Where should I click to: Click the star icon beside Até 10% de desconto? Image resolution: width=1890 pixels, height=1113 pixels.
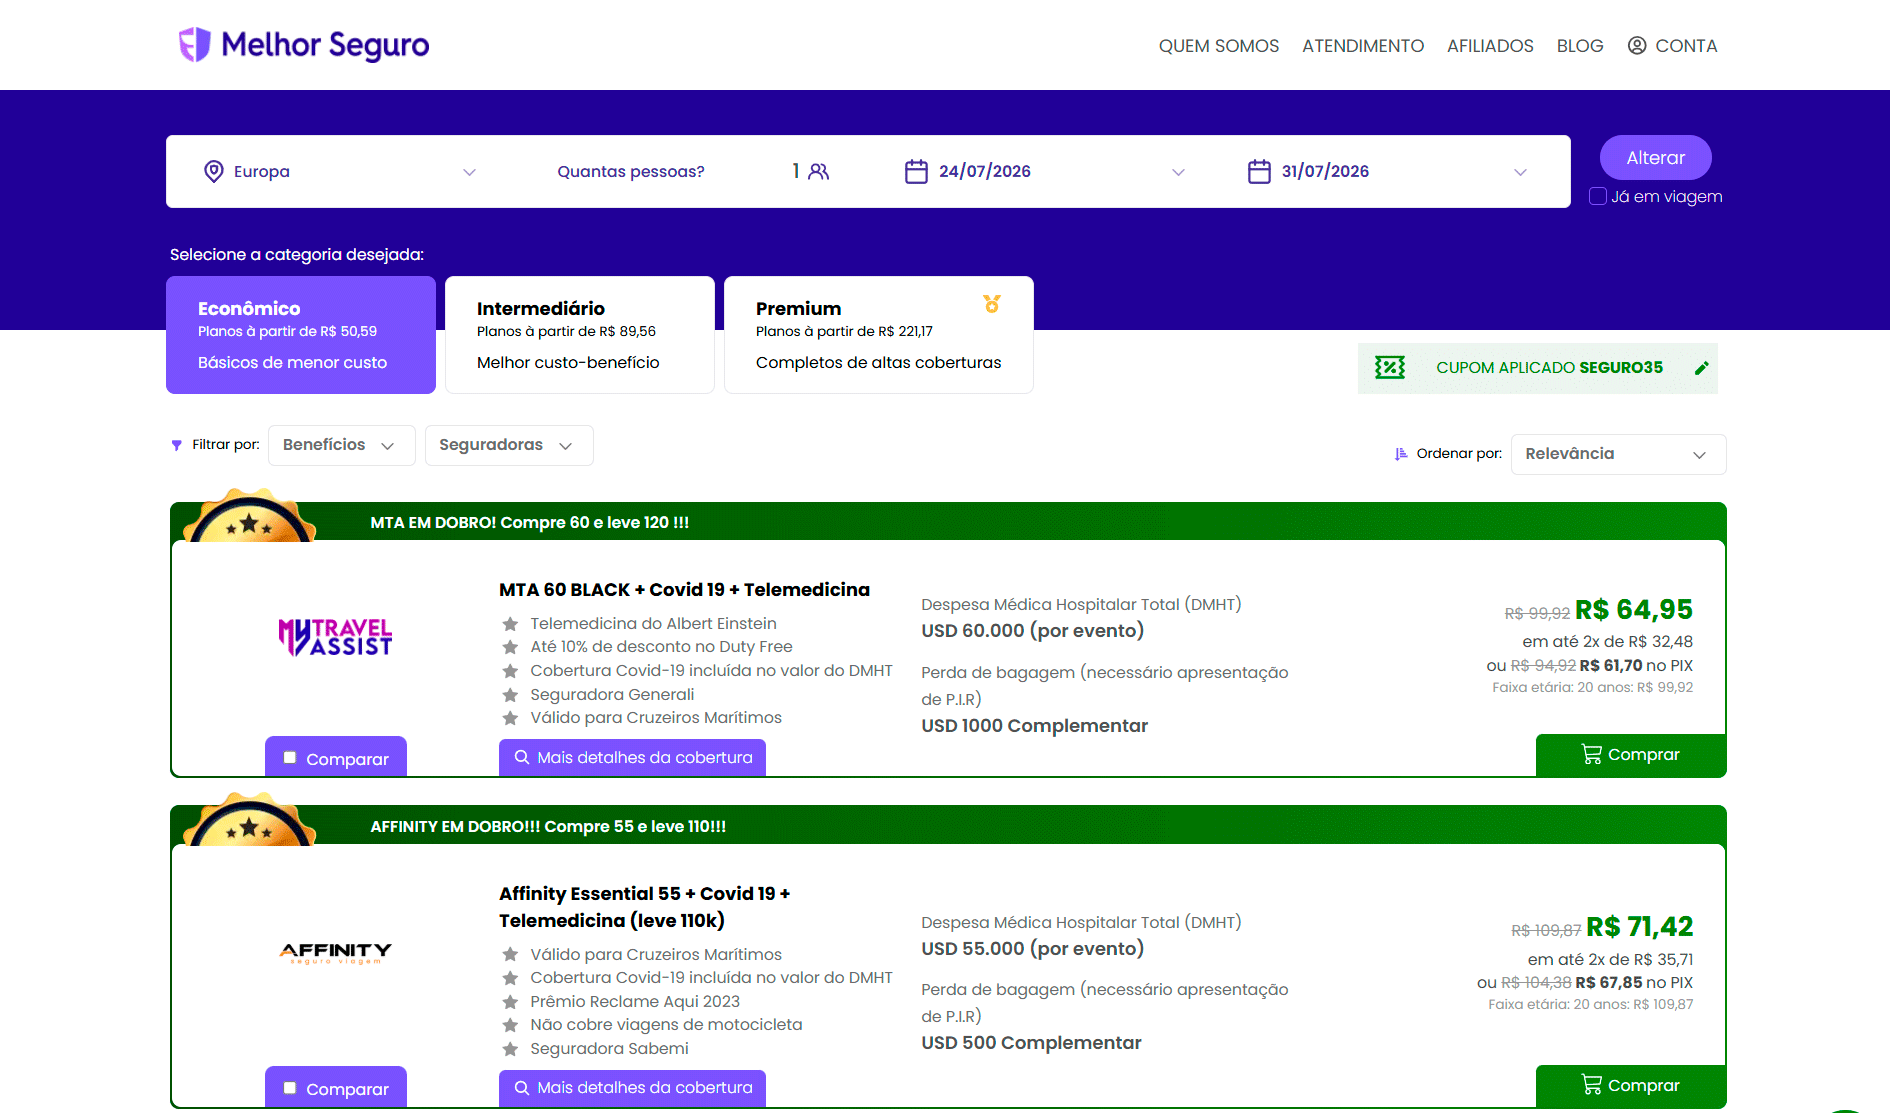(x=510, y=647)
